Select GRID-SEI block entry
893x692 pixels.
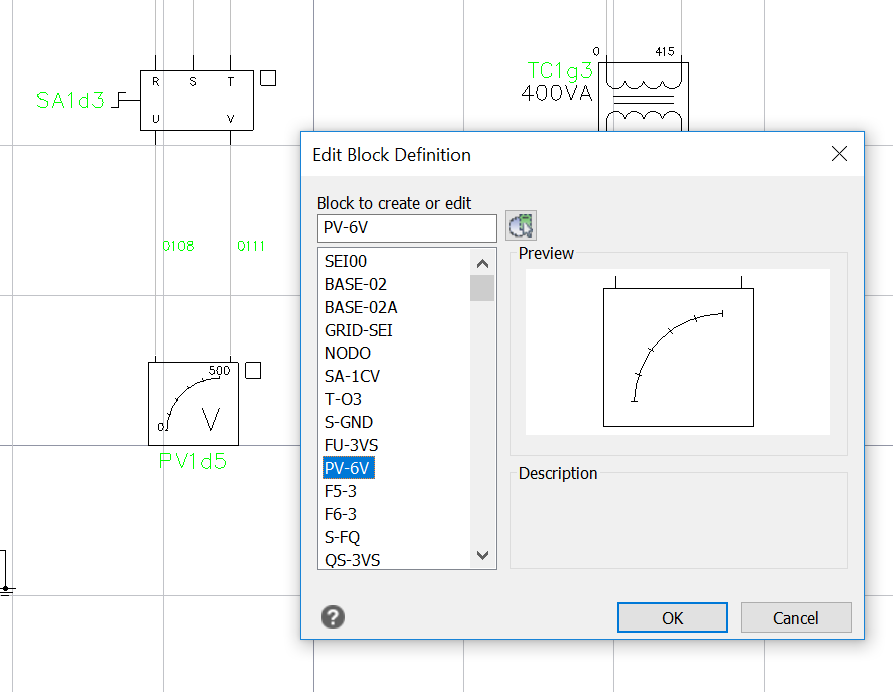point(360,330)
